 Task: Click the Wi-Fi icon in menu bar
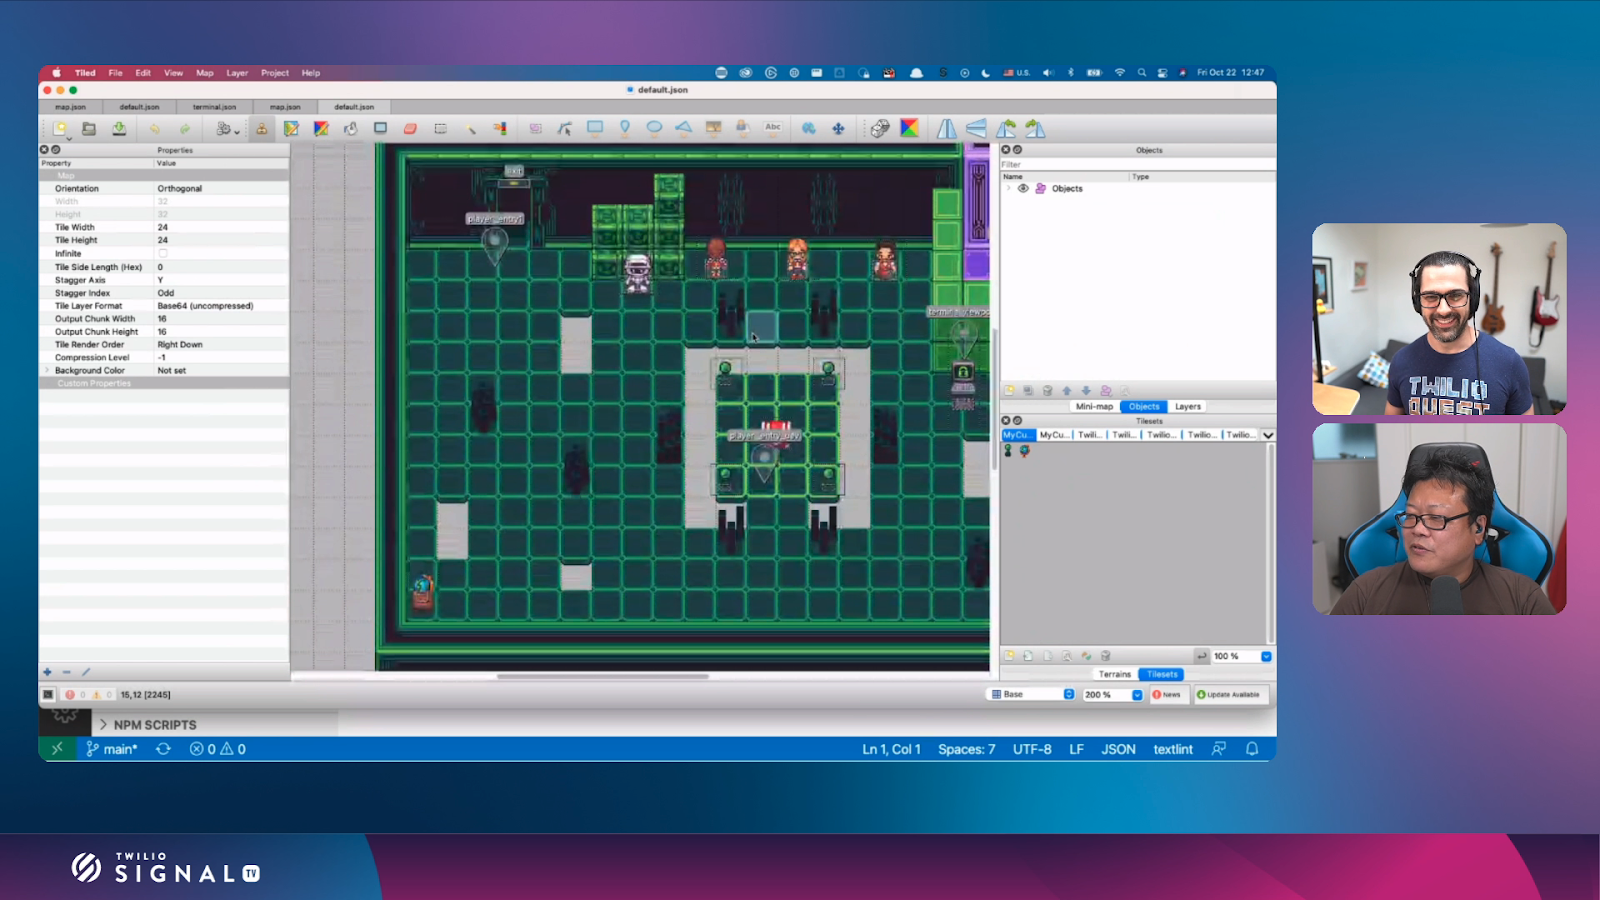pos(1119,73)
